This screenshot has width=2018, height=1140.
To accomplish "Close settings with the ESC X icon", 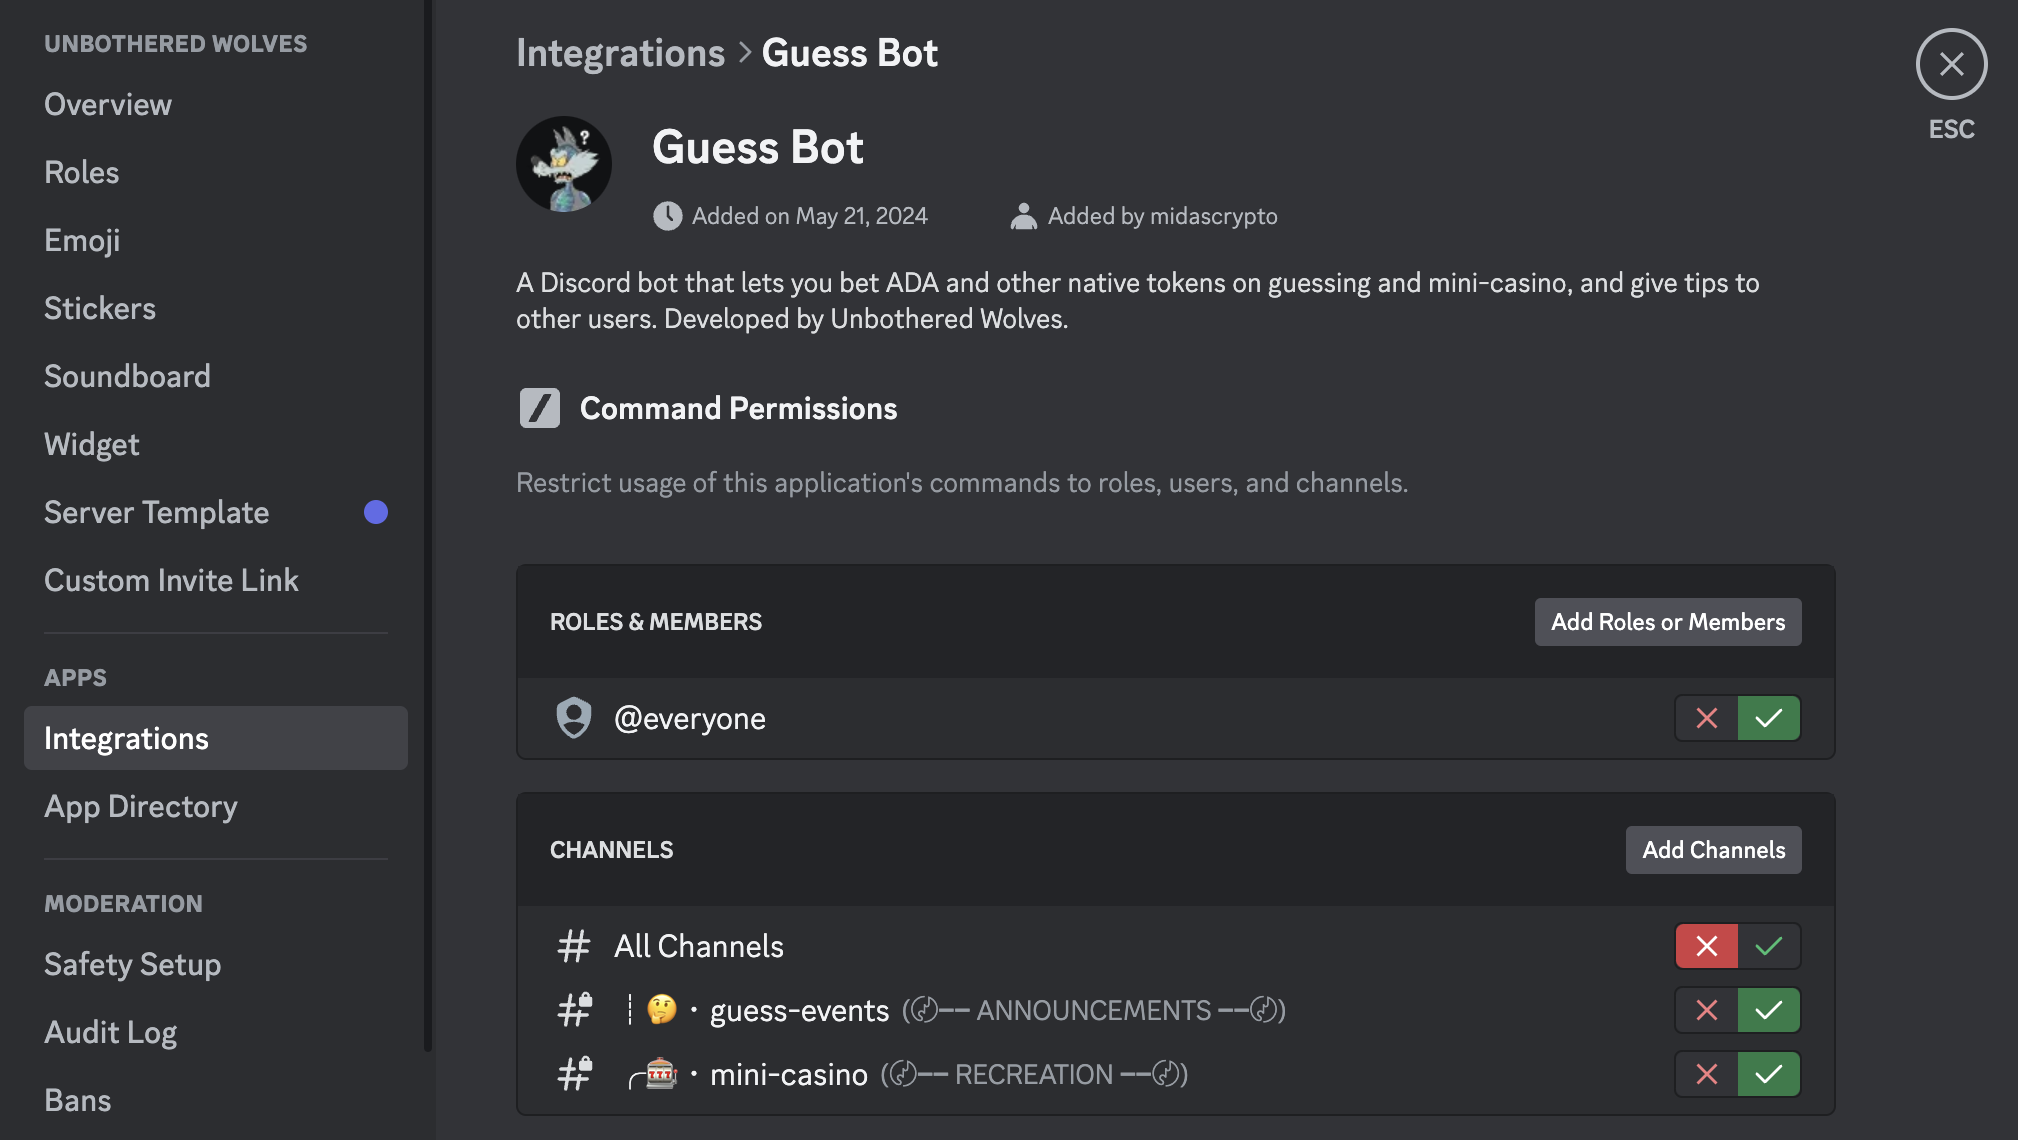I will 1951,64.
